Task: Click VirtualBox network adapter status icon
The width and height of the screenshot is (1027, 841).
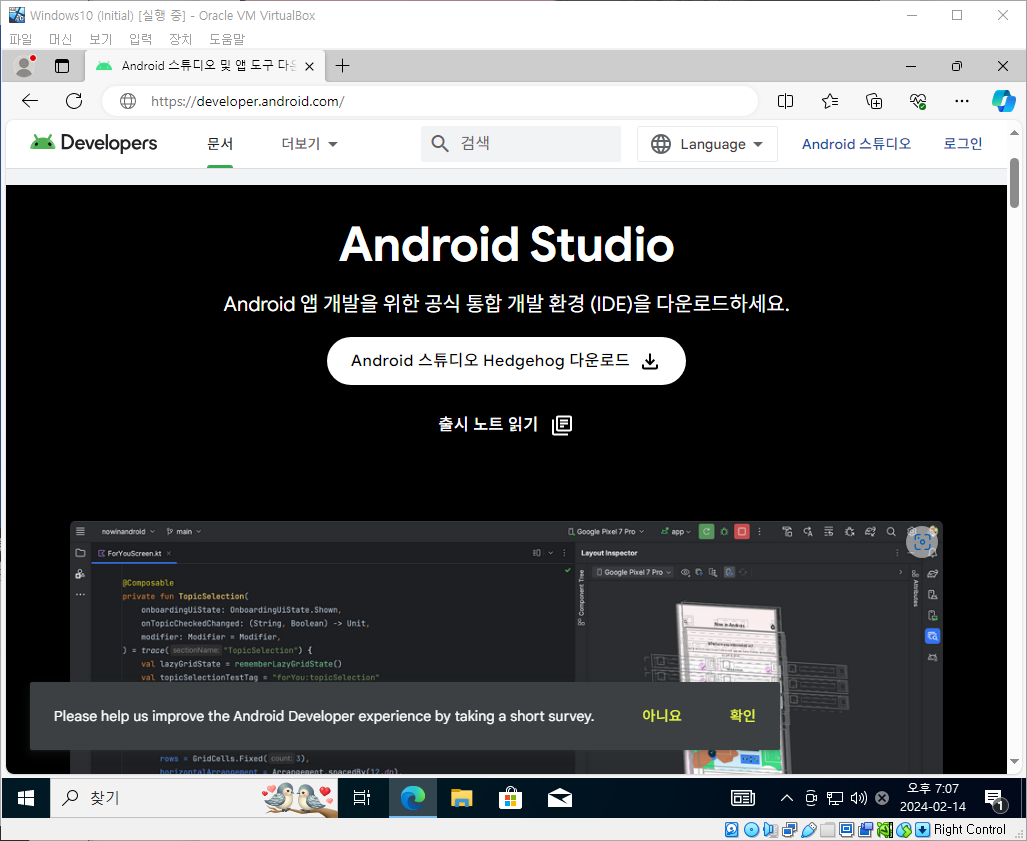Action: click(x=790, y=830)
